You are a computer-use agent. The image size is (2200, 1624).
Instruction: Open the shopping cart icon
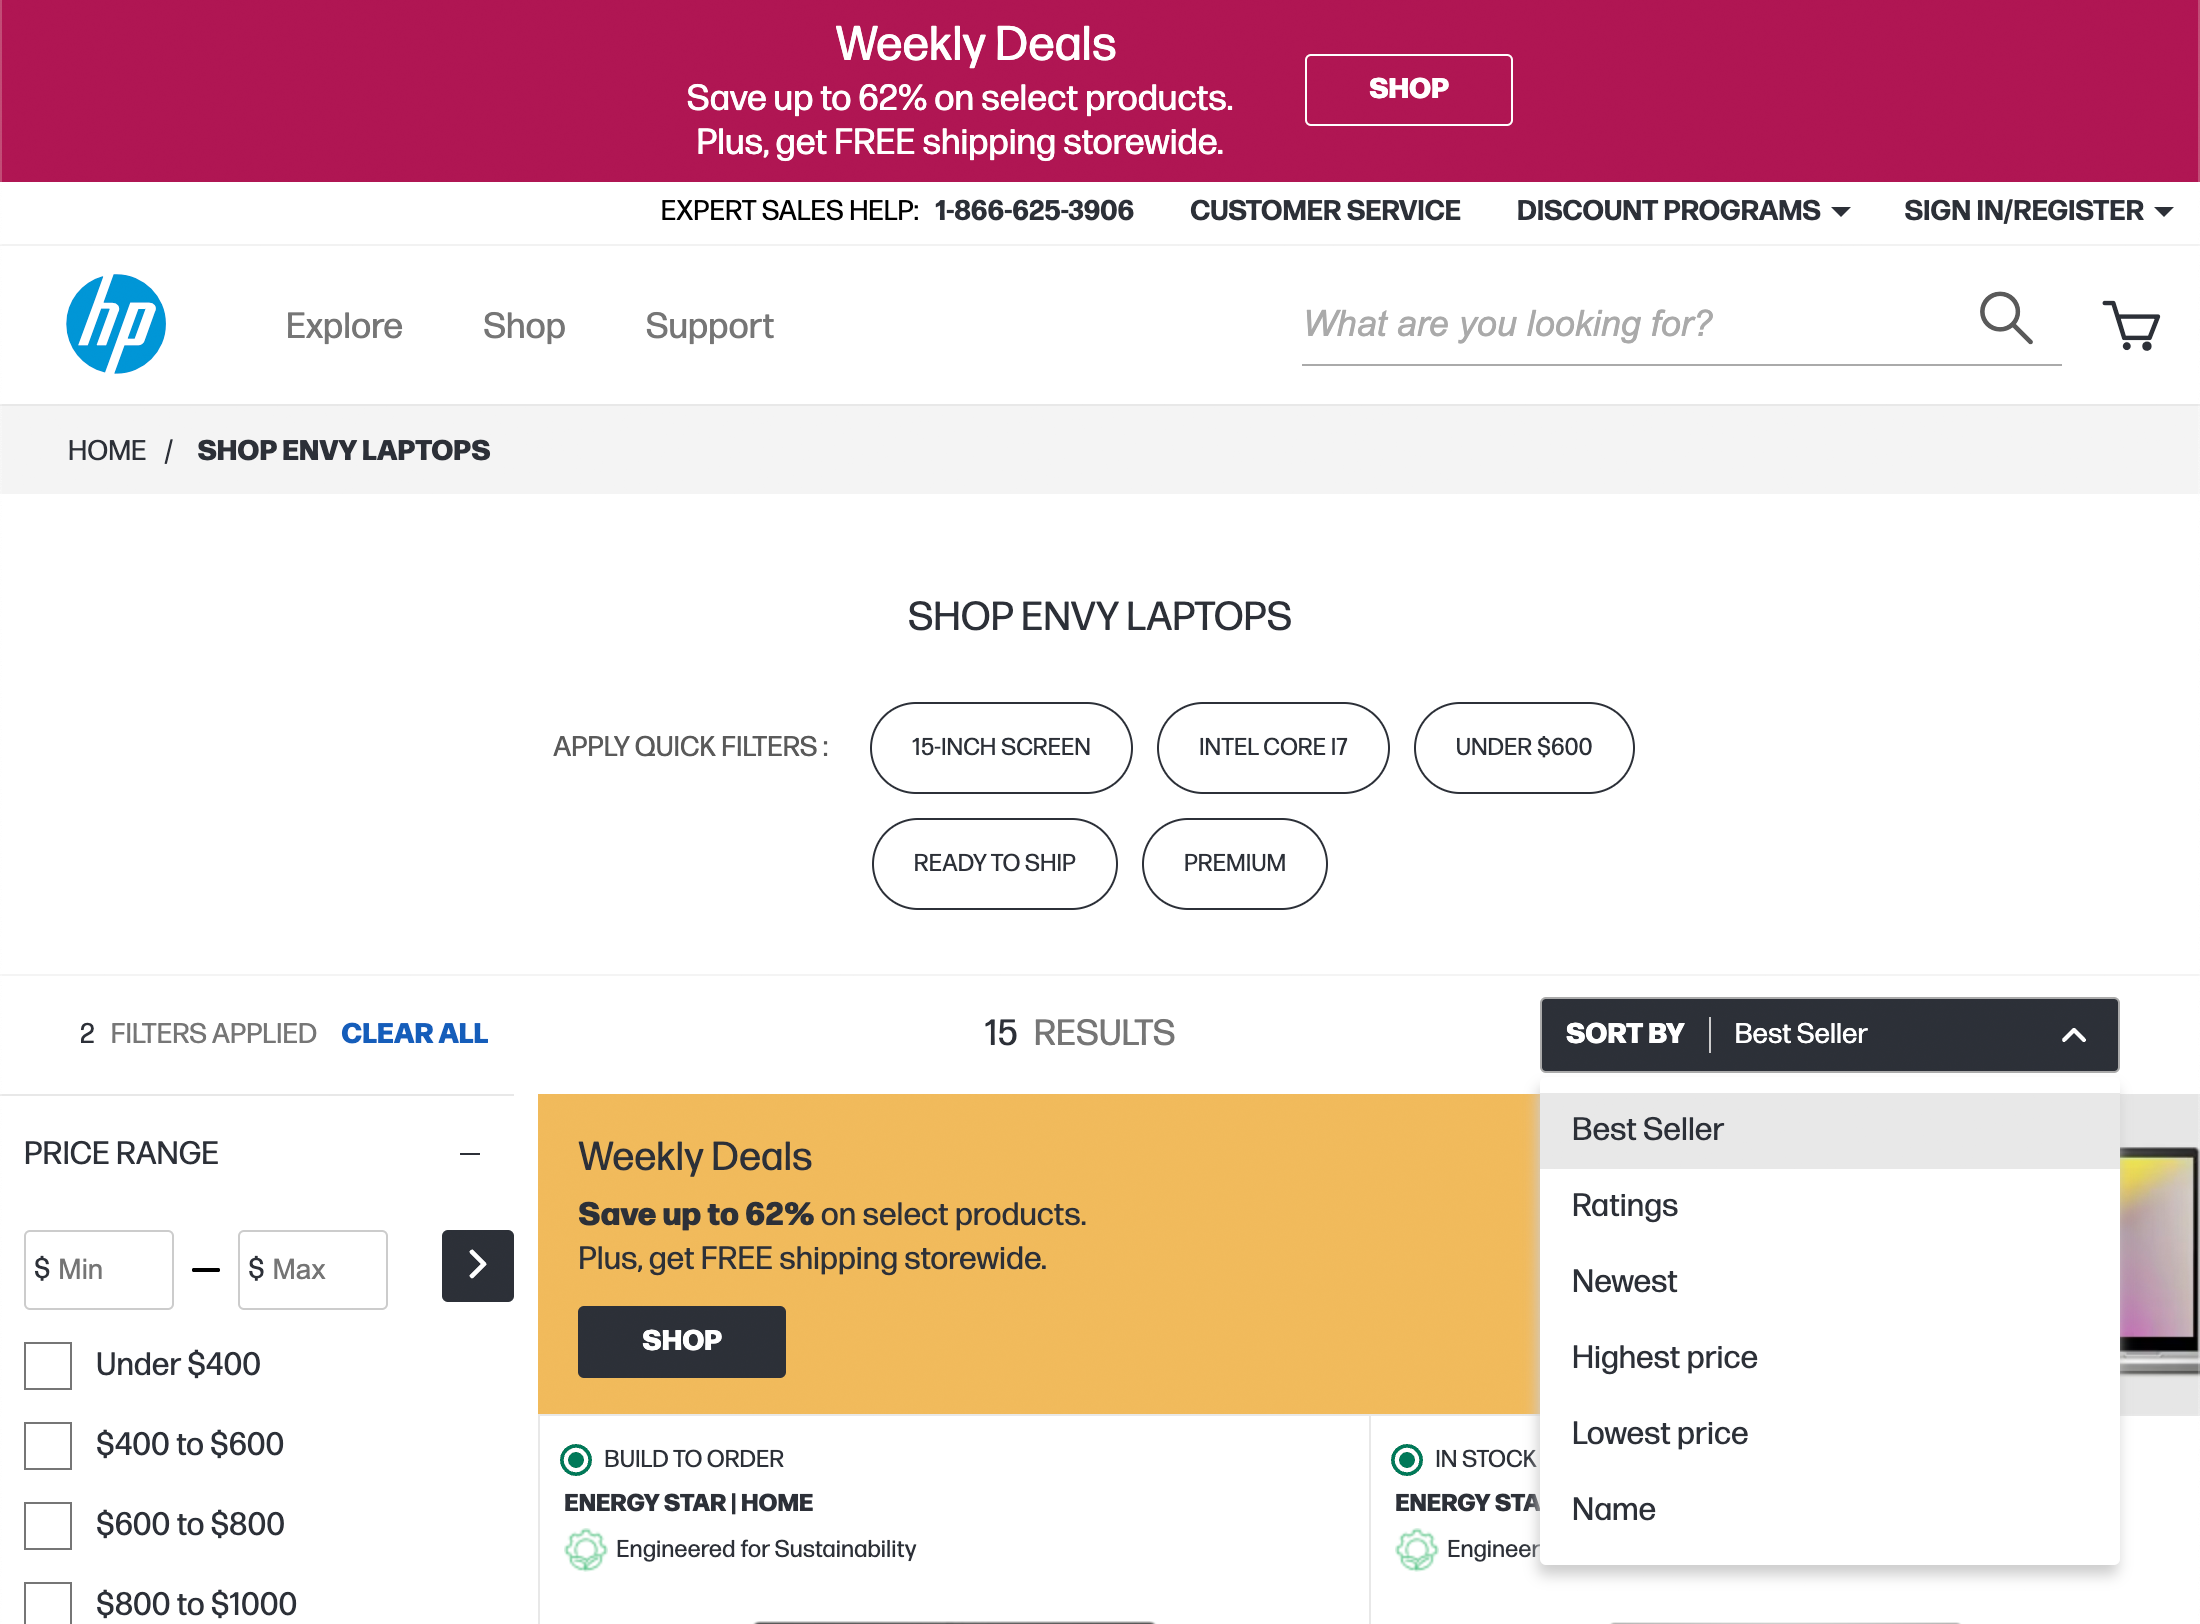pos(2131,325)
